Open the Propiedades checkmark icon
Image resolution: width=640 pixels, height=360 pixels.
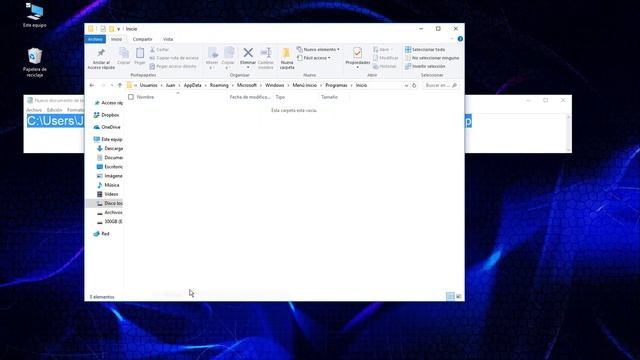357,53
